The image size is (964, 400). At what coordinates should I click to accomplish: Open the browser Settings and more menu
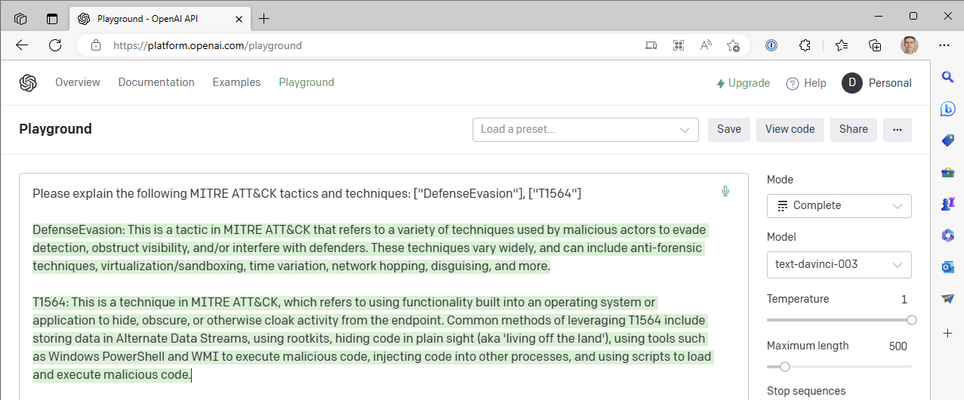coord(944,45)
